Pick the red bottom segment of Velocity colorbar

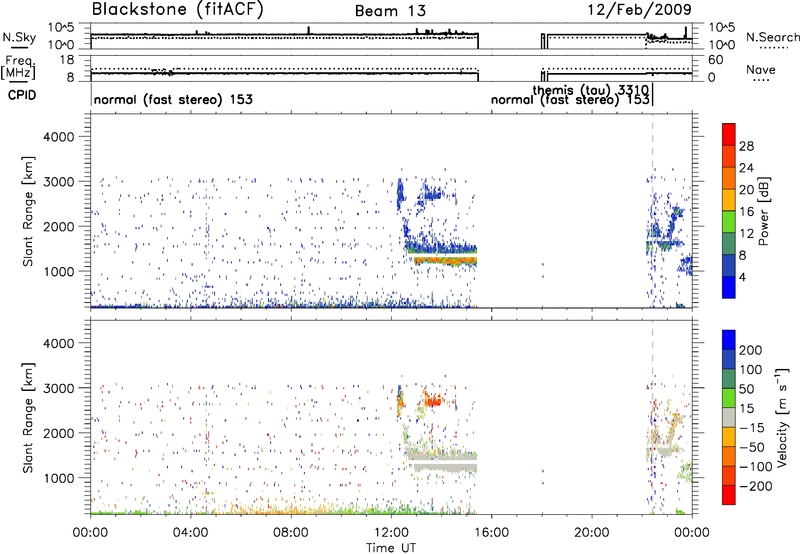click(729, 495)
